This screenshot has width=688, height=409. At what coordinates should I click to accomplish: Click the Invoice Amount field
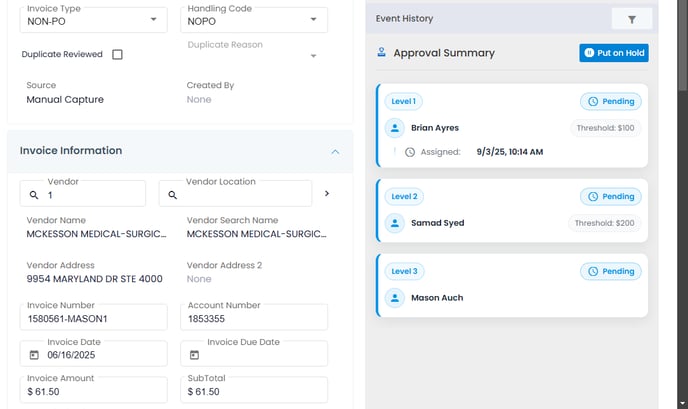pyautogui.click(x=94, y=391)
